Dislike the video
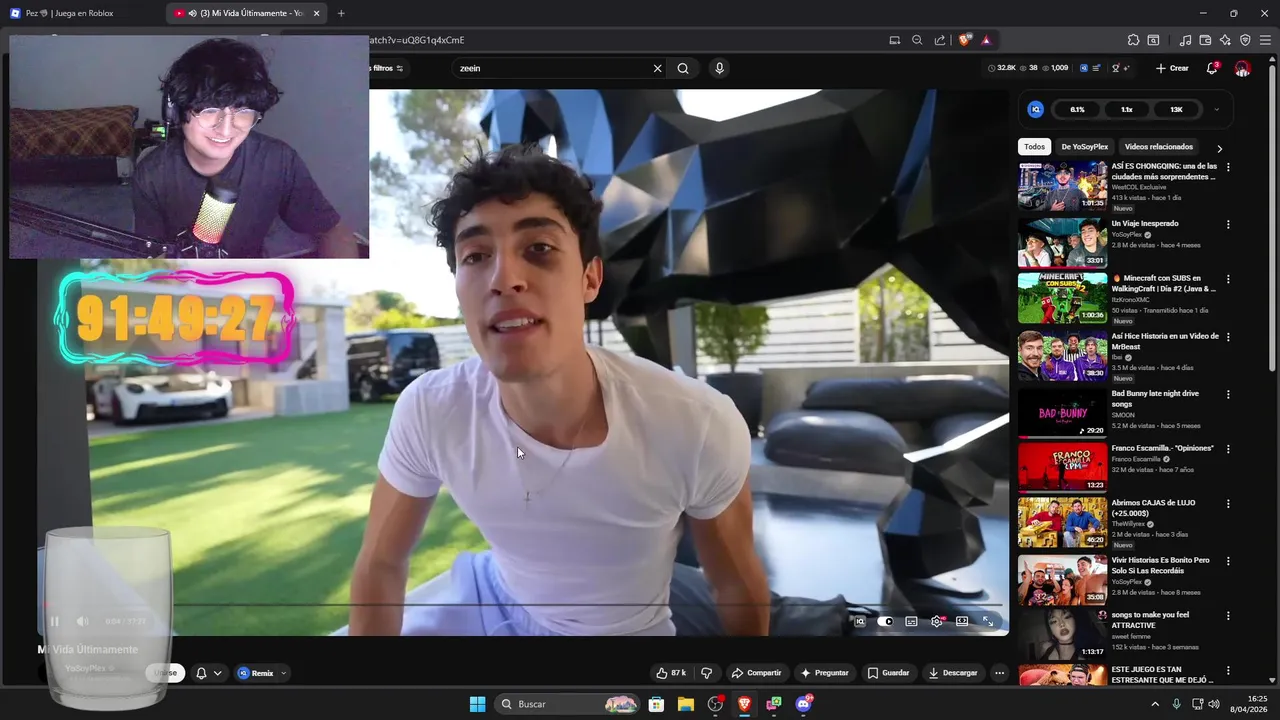The image size is (1280, 720). (x=706, y=673)
